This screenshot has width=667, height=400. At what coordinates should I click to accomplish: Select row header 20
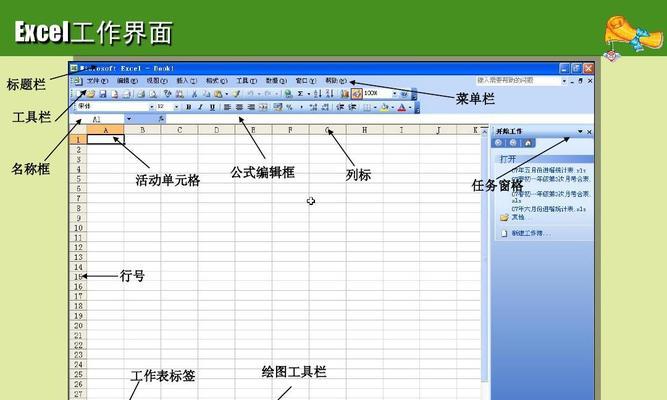pos(78,326)
